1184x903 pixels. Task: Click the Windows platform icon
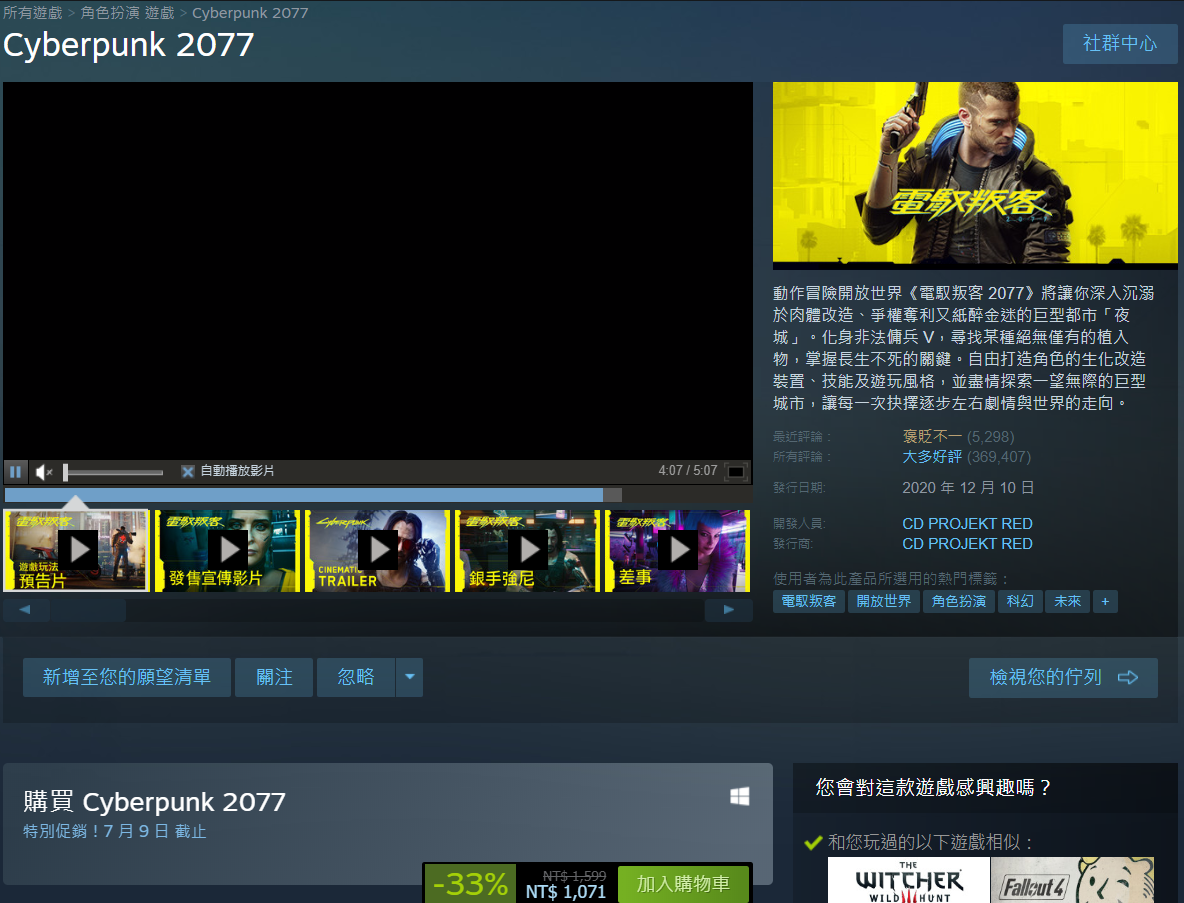click(x=740, y=796)
